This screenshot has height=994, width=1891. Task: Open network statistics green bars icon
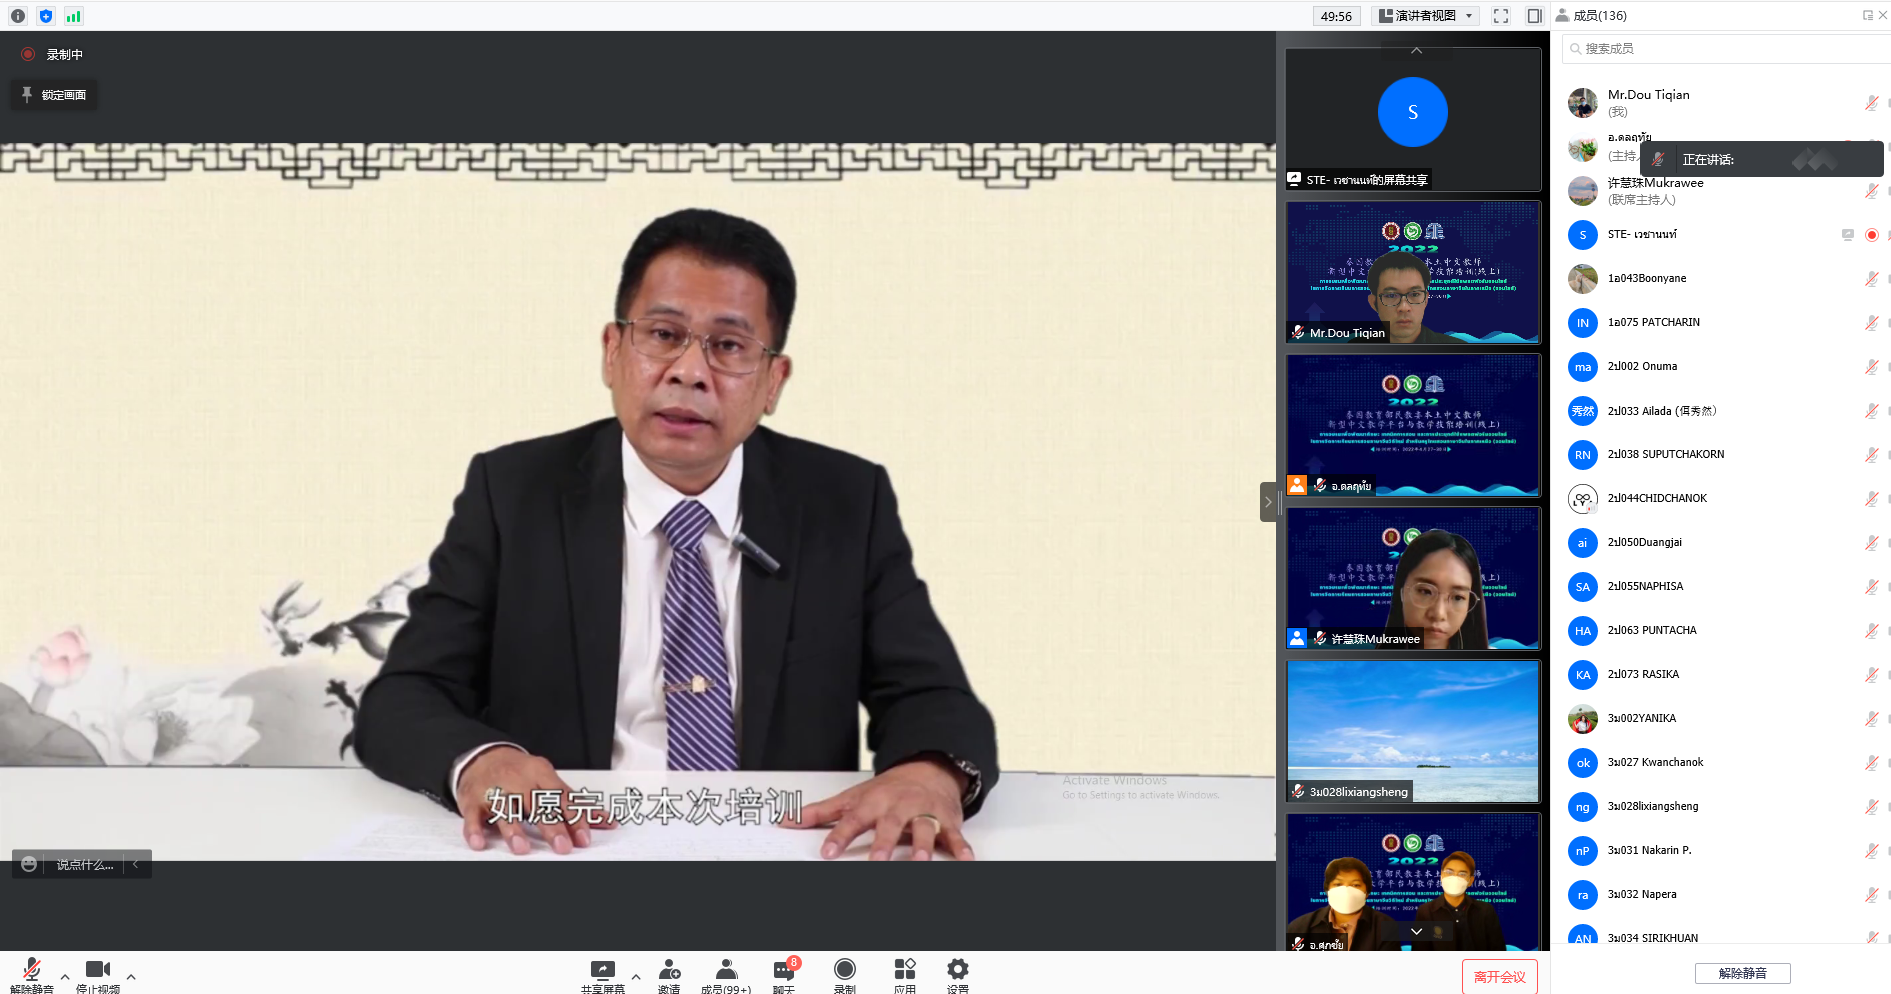73,16
